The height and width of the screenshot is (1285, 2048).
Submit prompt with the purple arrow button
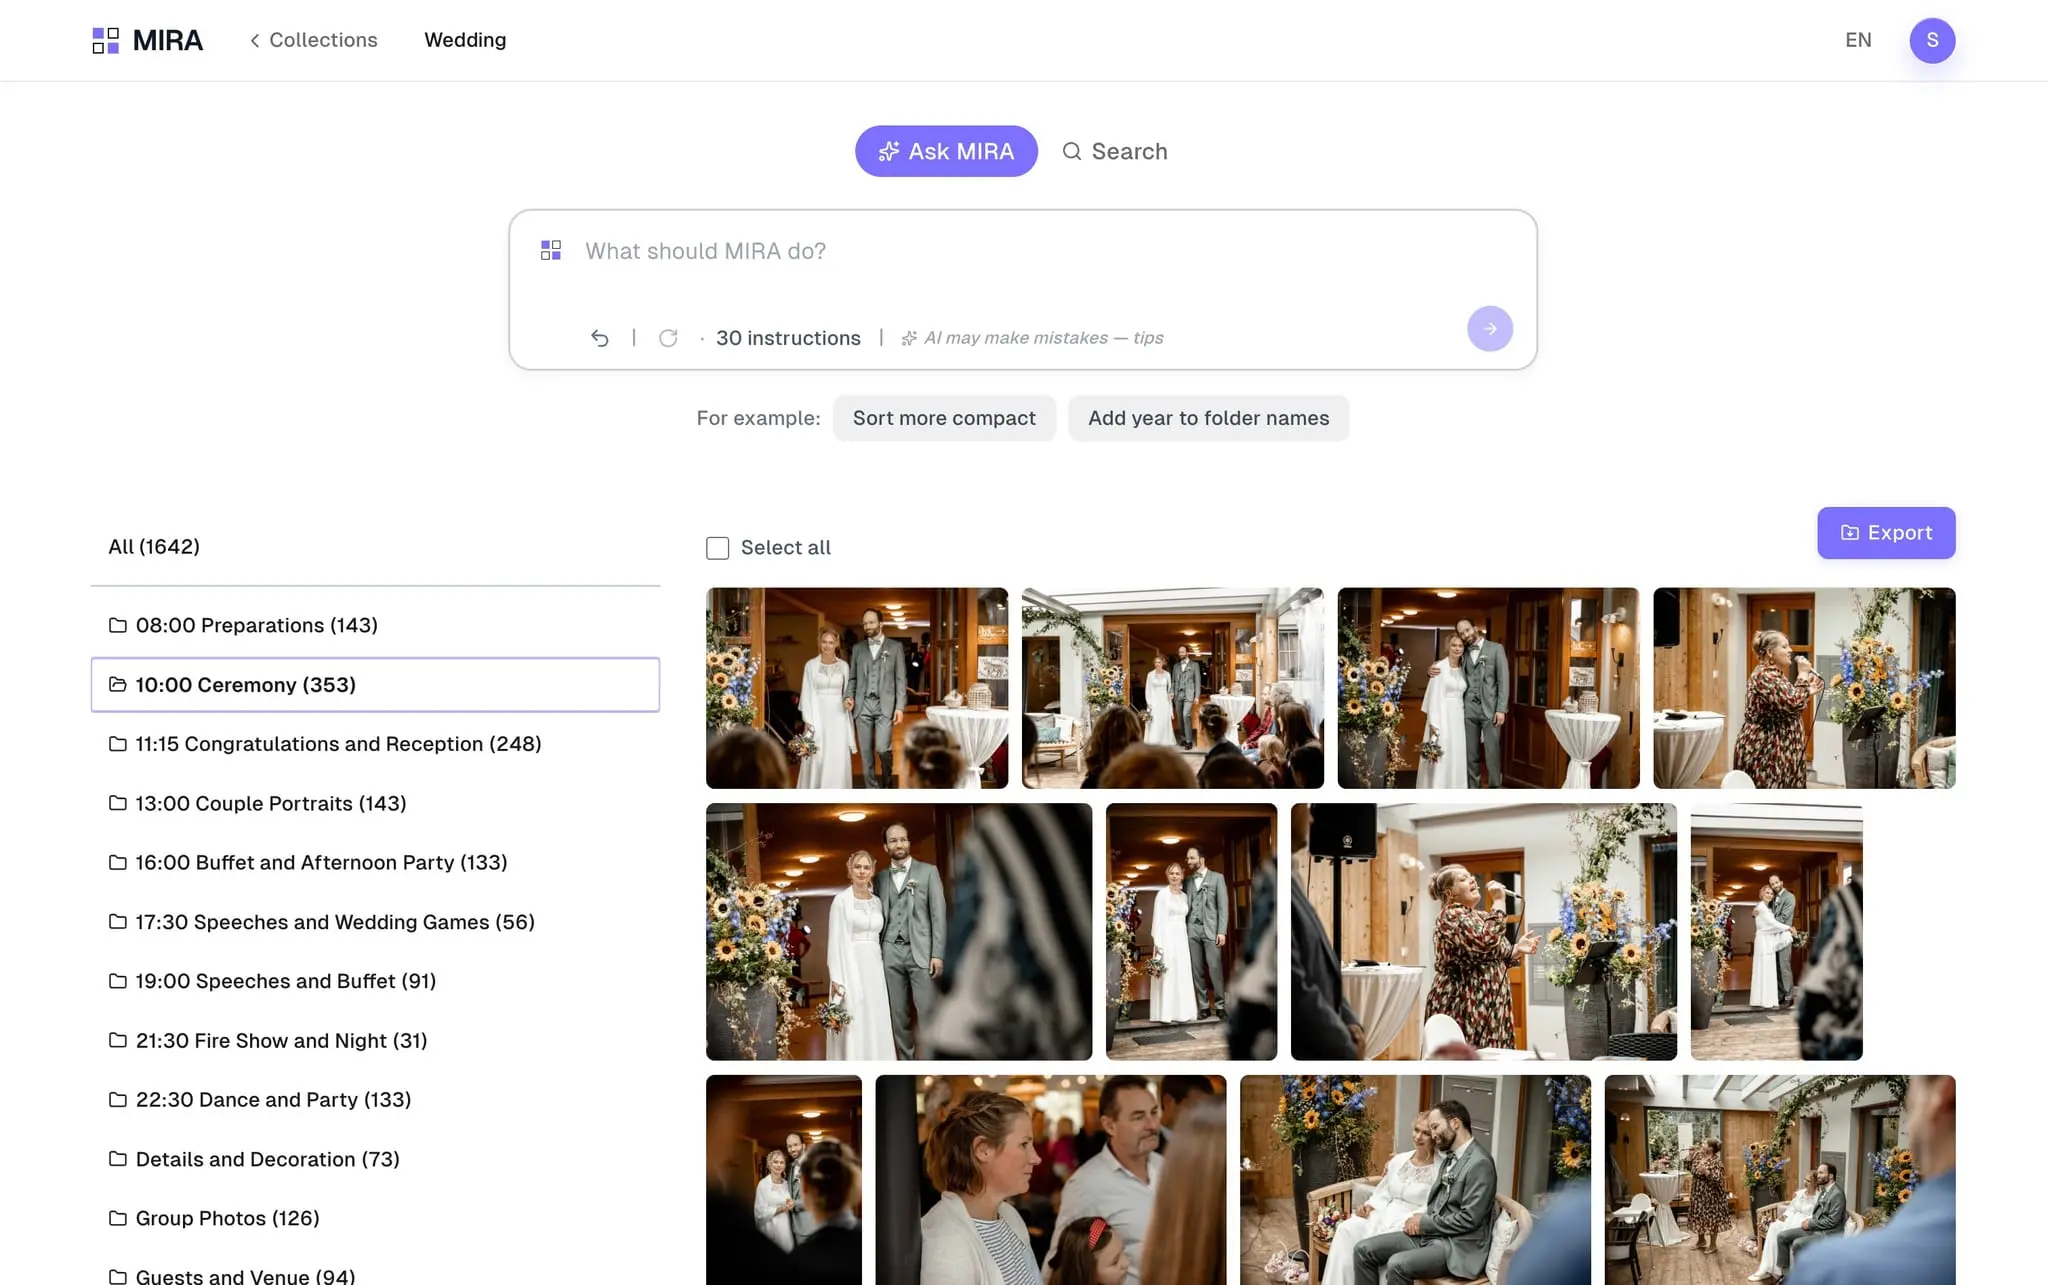pos(1489,328)
